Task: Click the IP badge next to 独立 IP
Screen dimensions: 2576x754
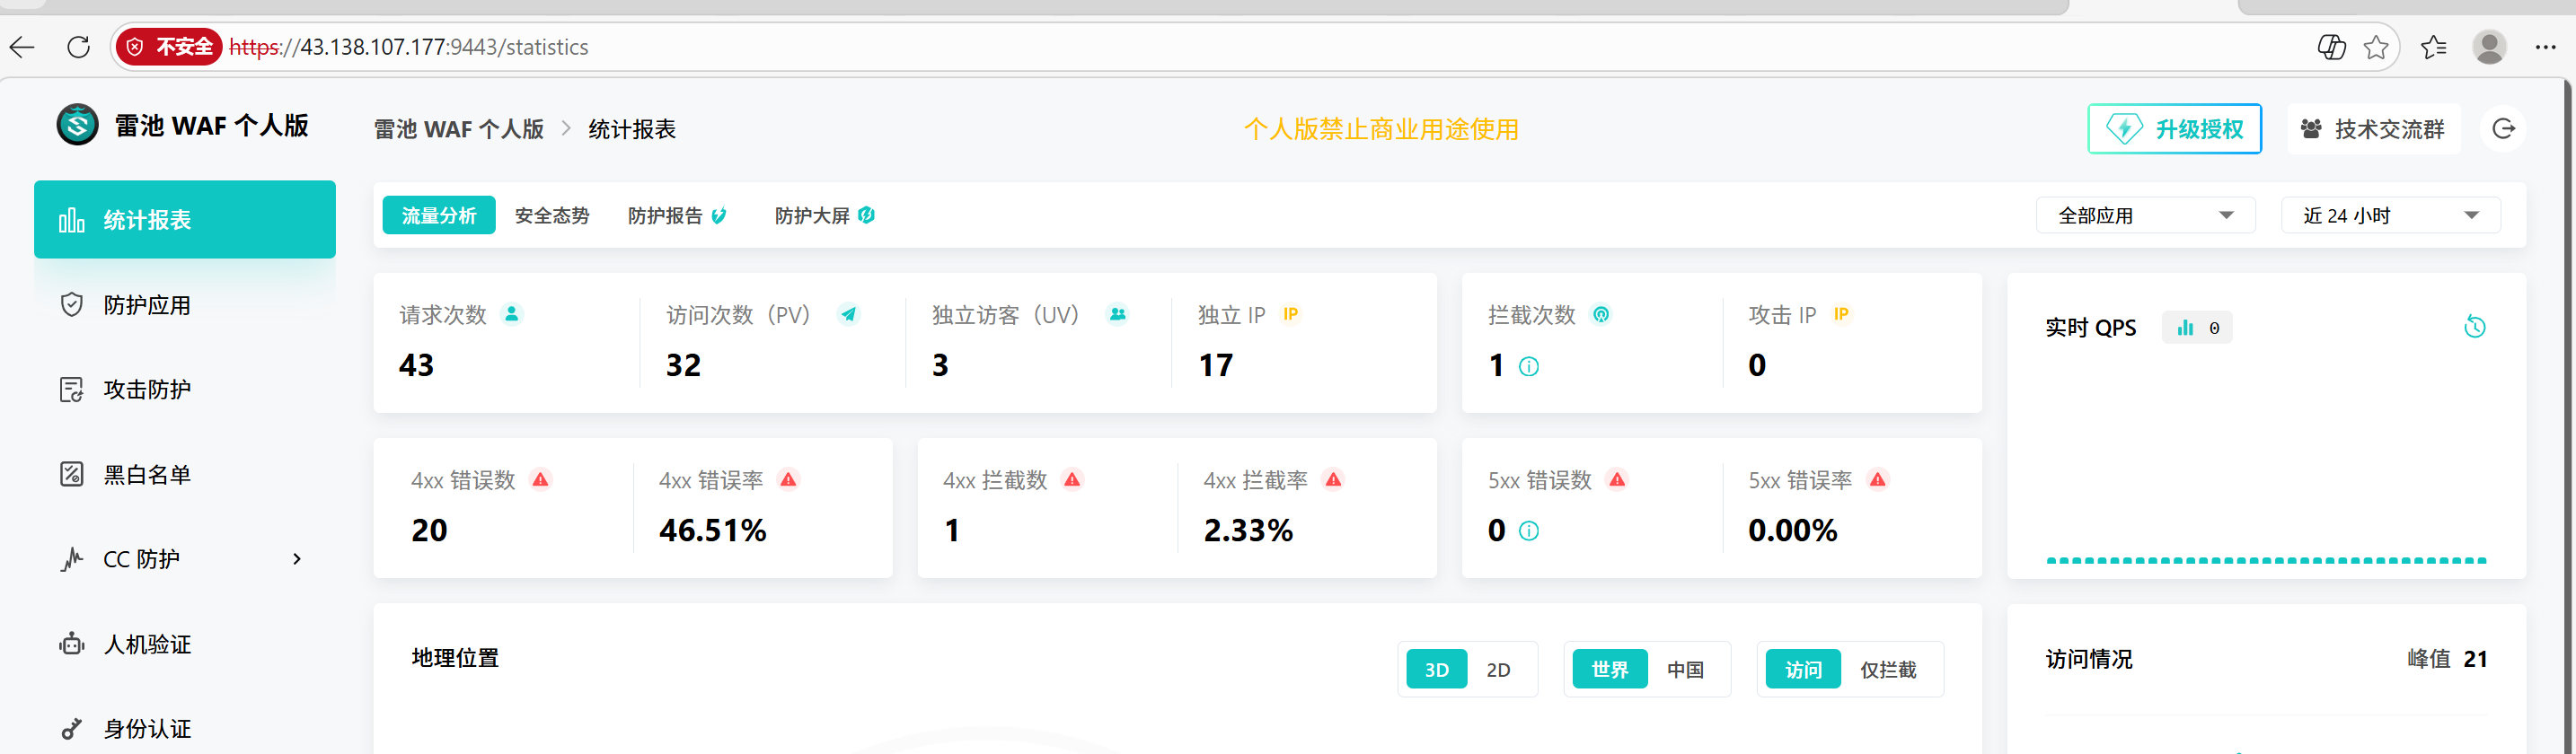Action: click(1291, 314)
